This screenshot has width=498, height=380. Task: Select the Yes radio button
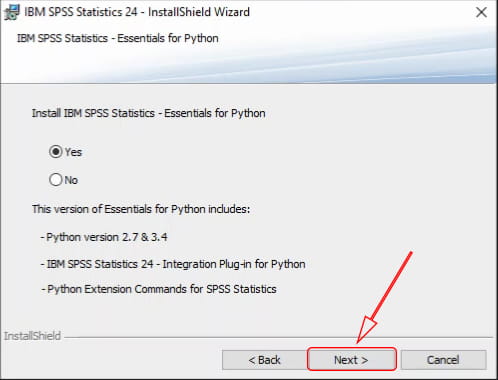[x=56, y=152]
